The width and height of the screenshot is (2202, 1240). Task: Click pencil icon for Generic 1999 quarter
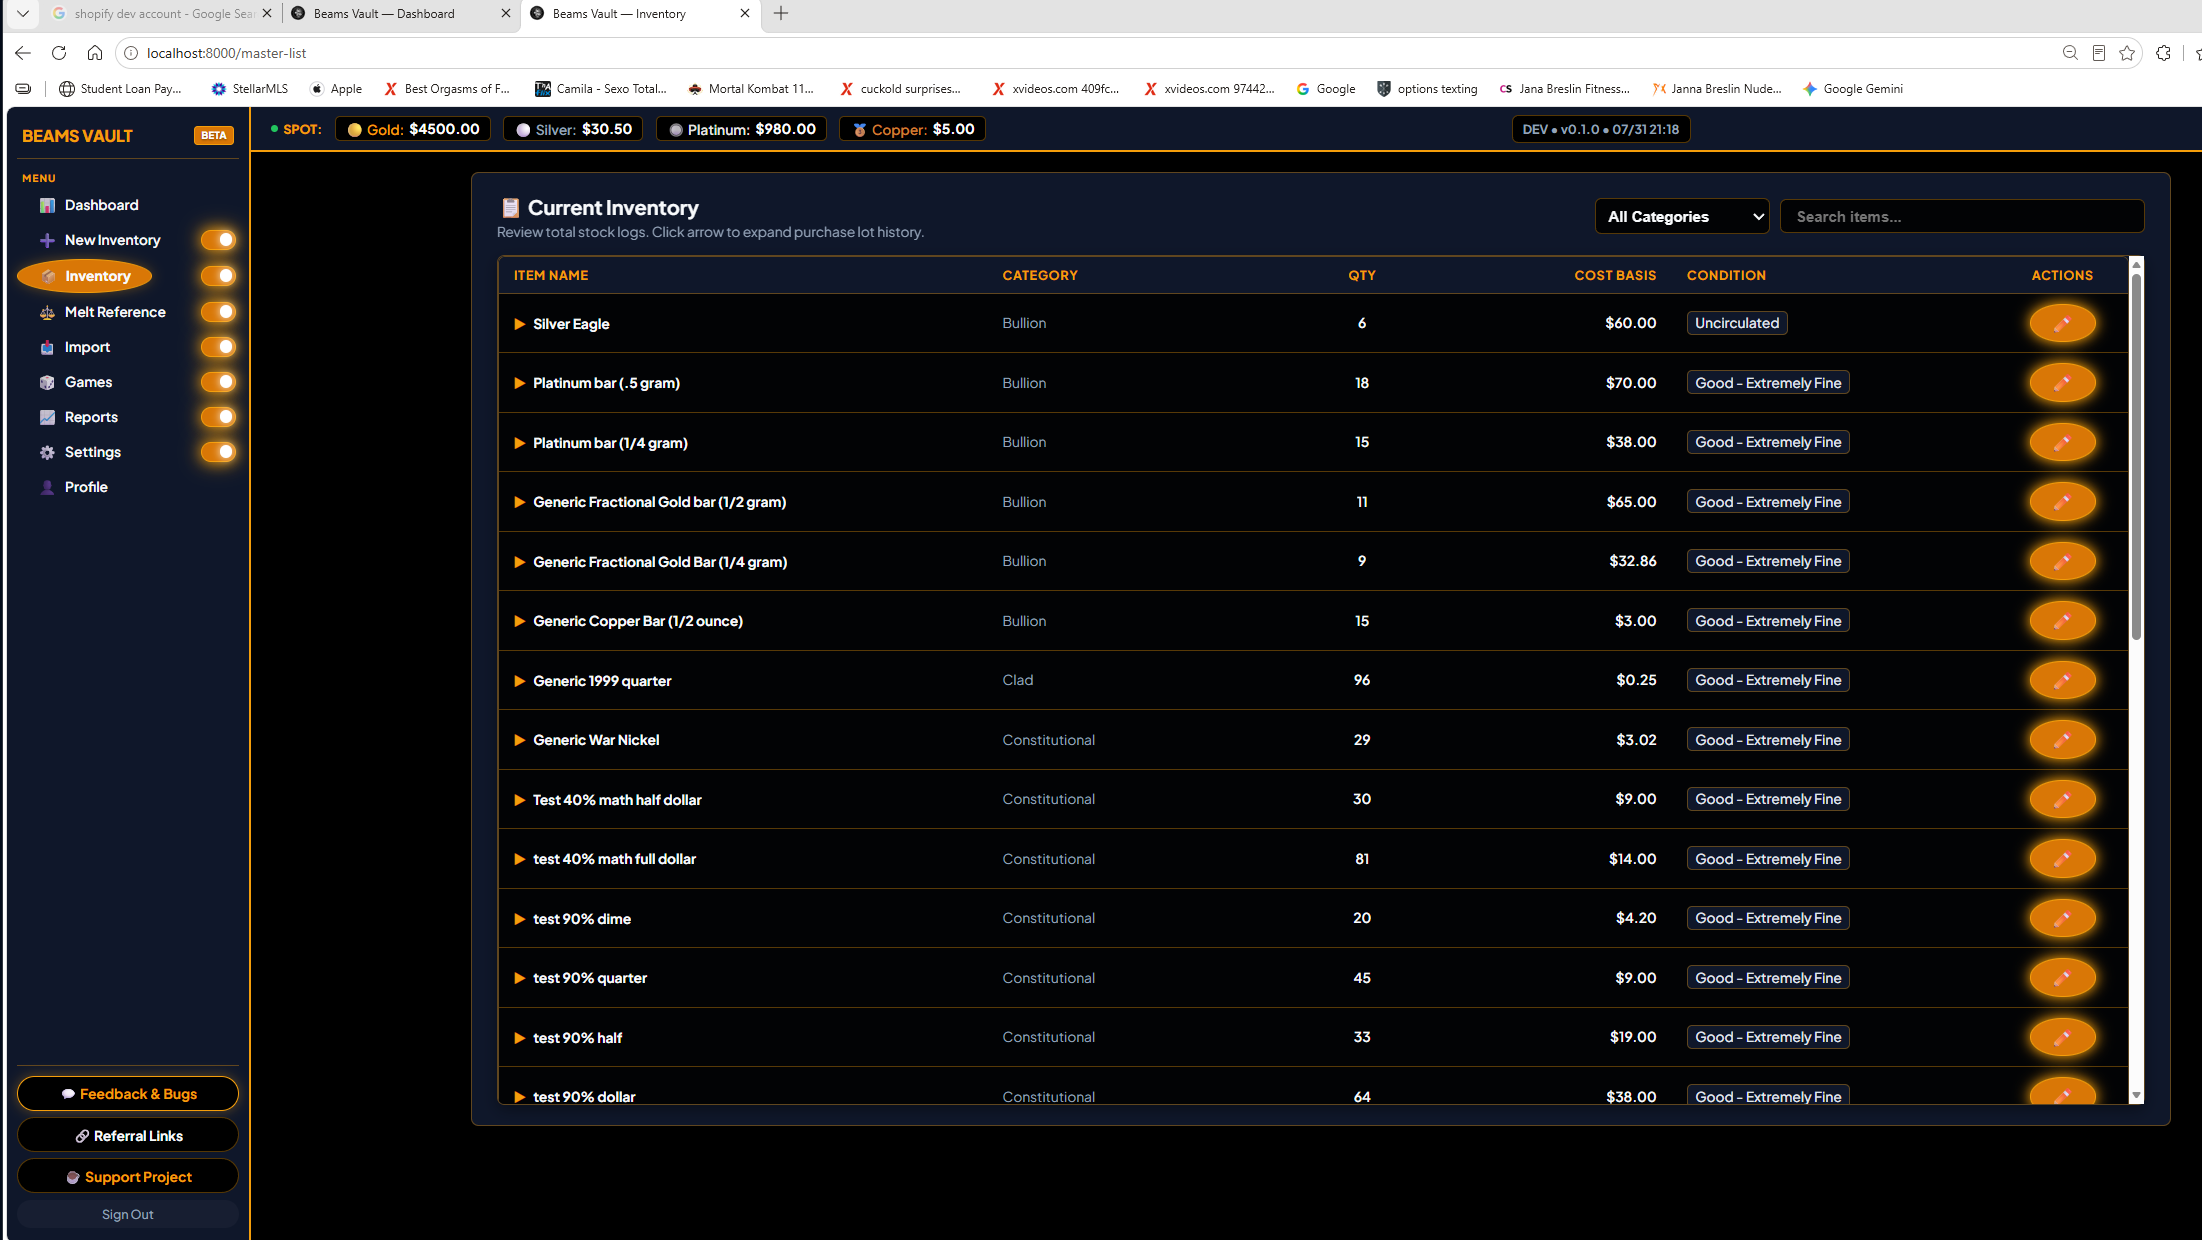2062,680
